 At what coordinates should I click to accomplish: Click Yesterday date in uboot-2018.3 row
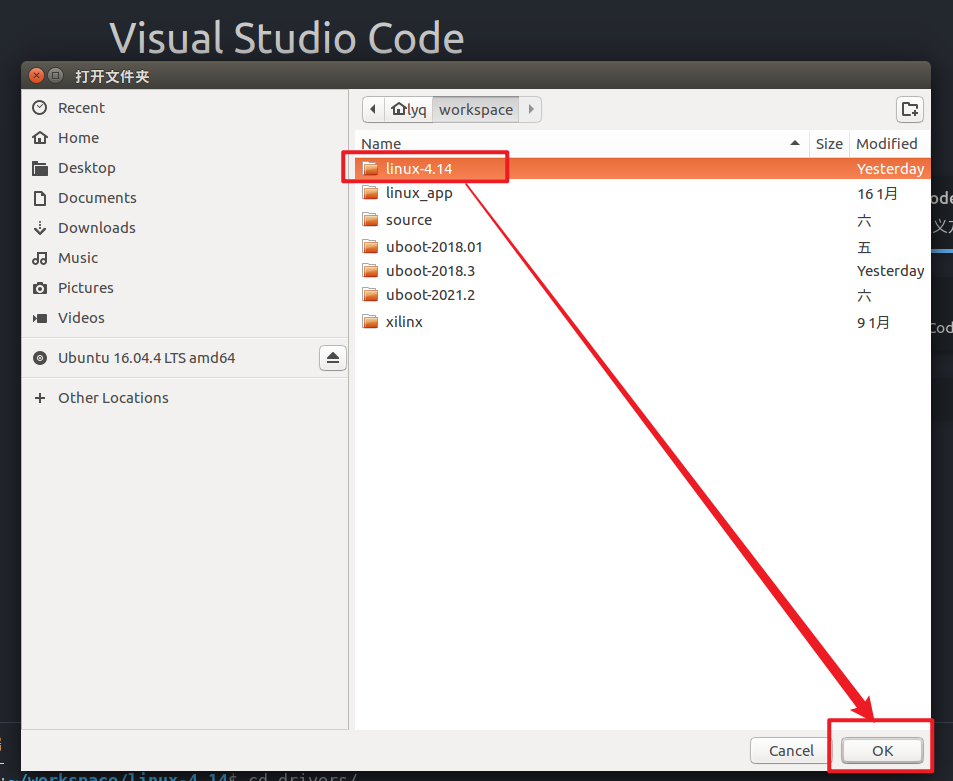point(890,271)
